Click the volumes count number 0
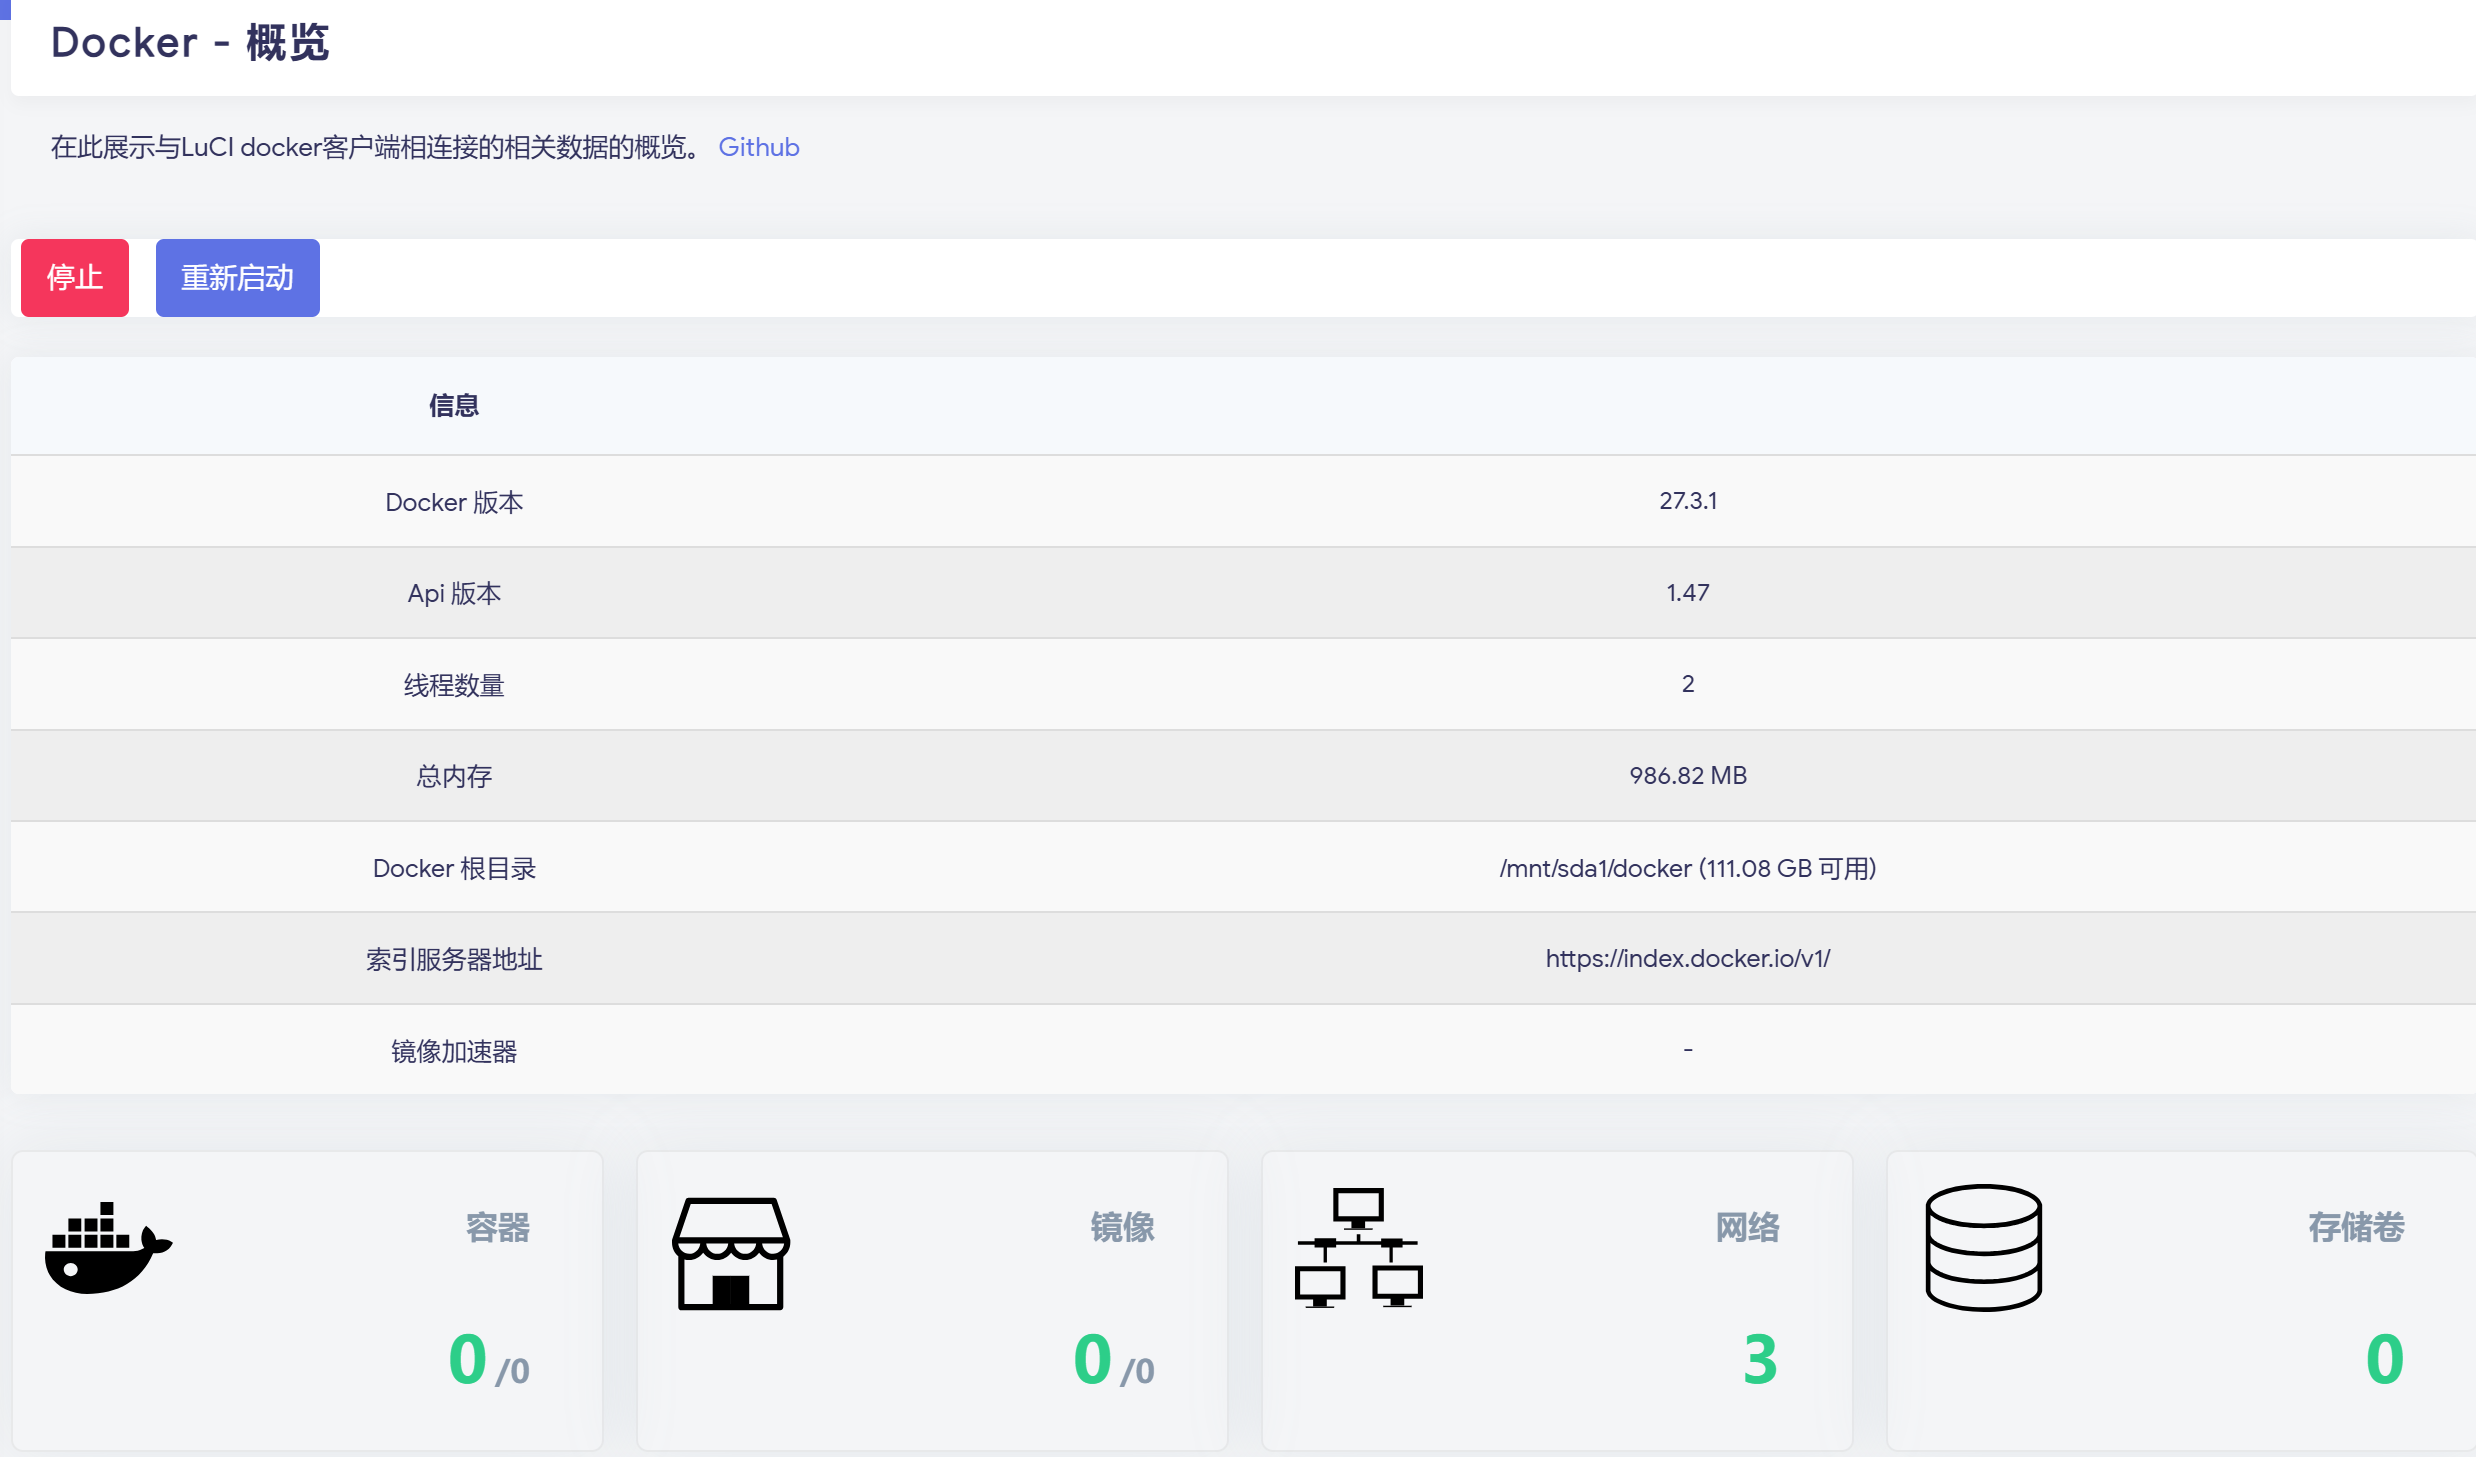Image resolution: width=2476 pixels, height=1457 pixels. coord(2384,1359)
